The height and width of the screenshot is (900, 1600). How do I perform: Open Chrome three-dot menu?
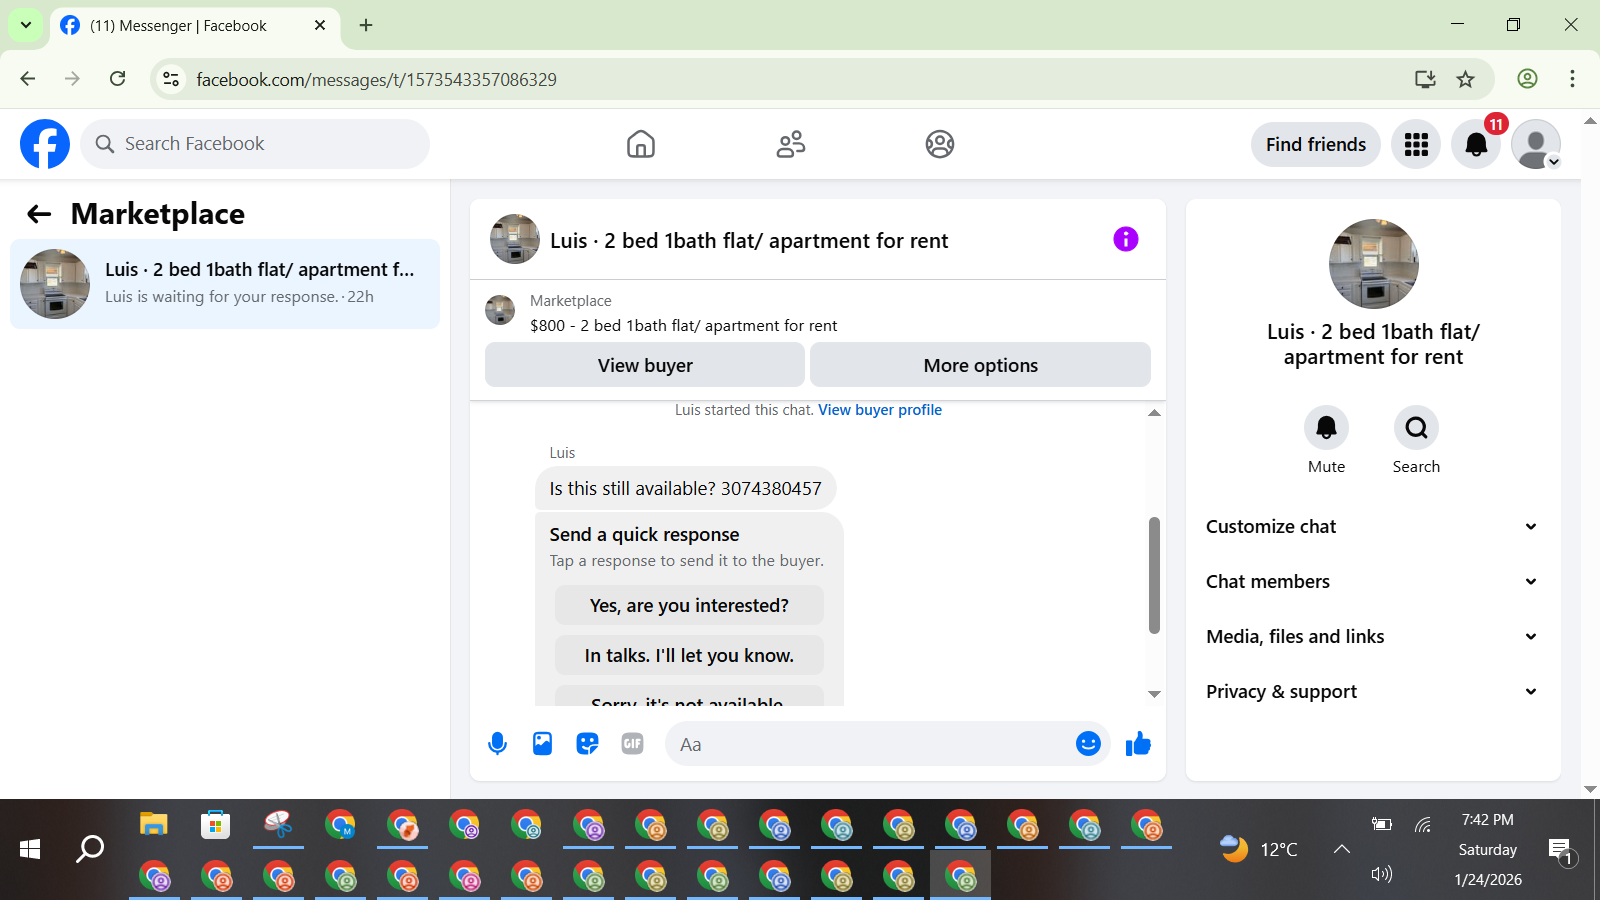coord(1572,79)
